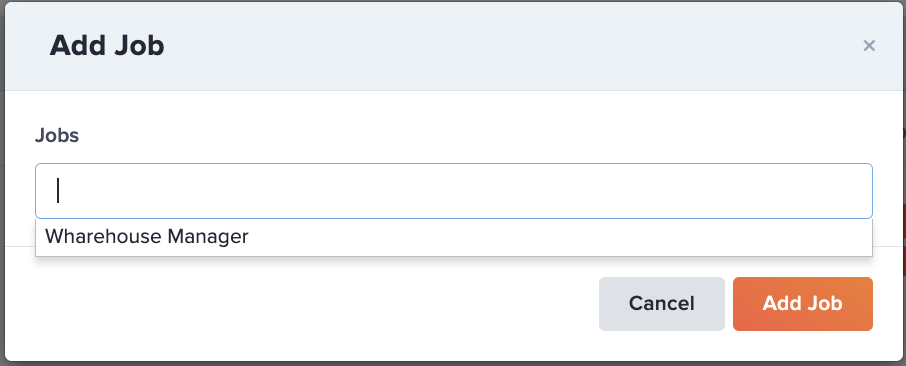Place cursor in the Jobs combo box

[454, 191]
